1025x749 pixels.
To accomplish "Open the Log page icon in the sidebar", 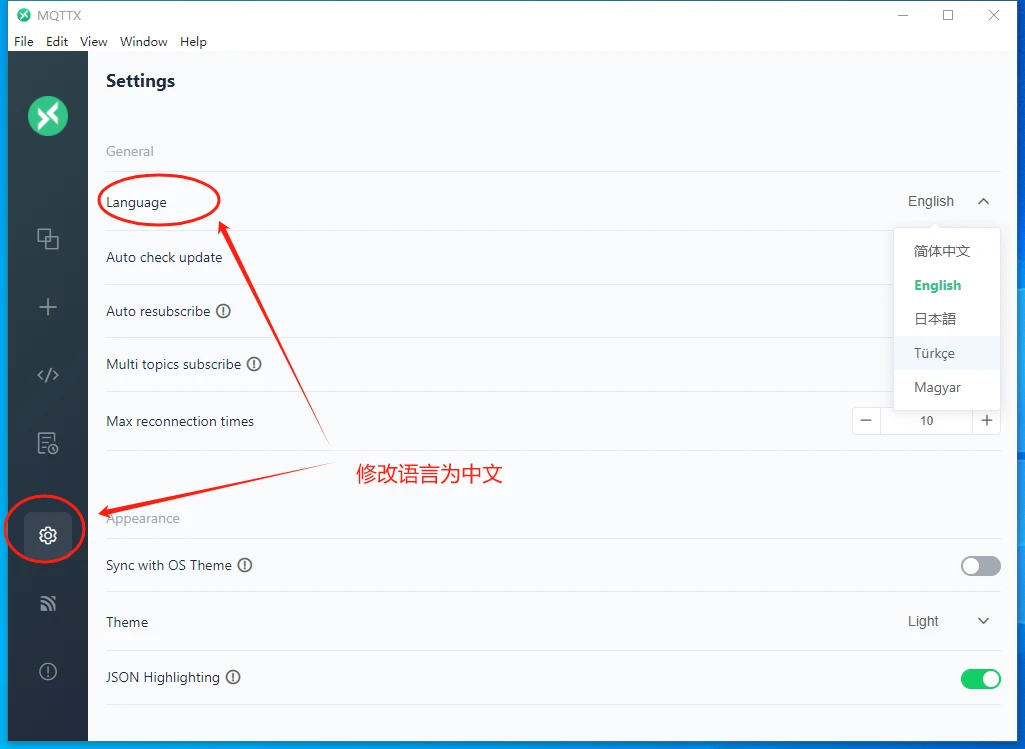I will tap(48, 443).
